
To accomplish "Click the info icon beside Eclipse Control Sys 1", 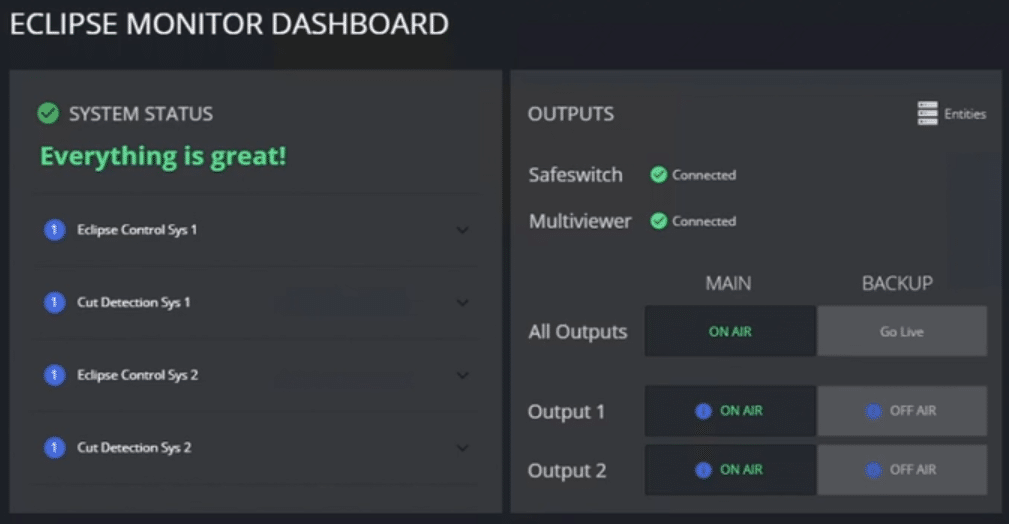I will point(55,230).
